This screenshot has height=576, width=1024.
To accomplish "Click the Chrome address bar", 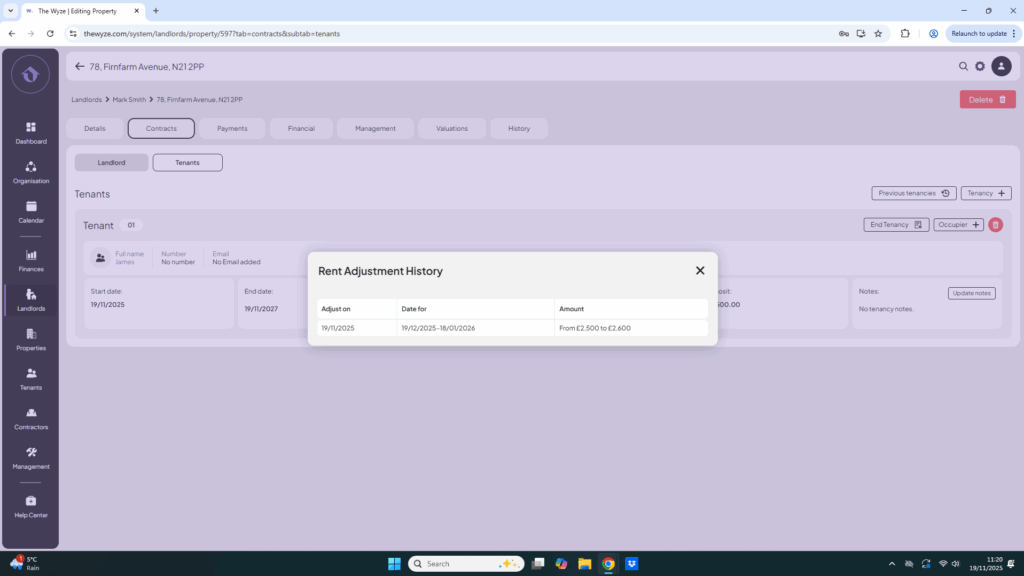I will 450,33.
